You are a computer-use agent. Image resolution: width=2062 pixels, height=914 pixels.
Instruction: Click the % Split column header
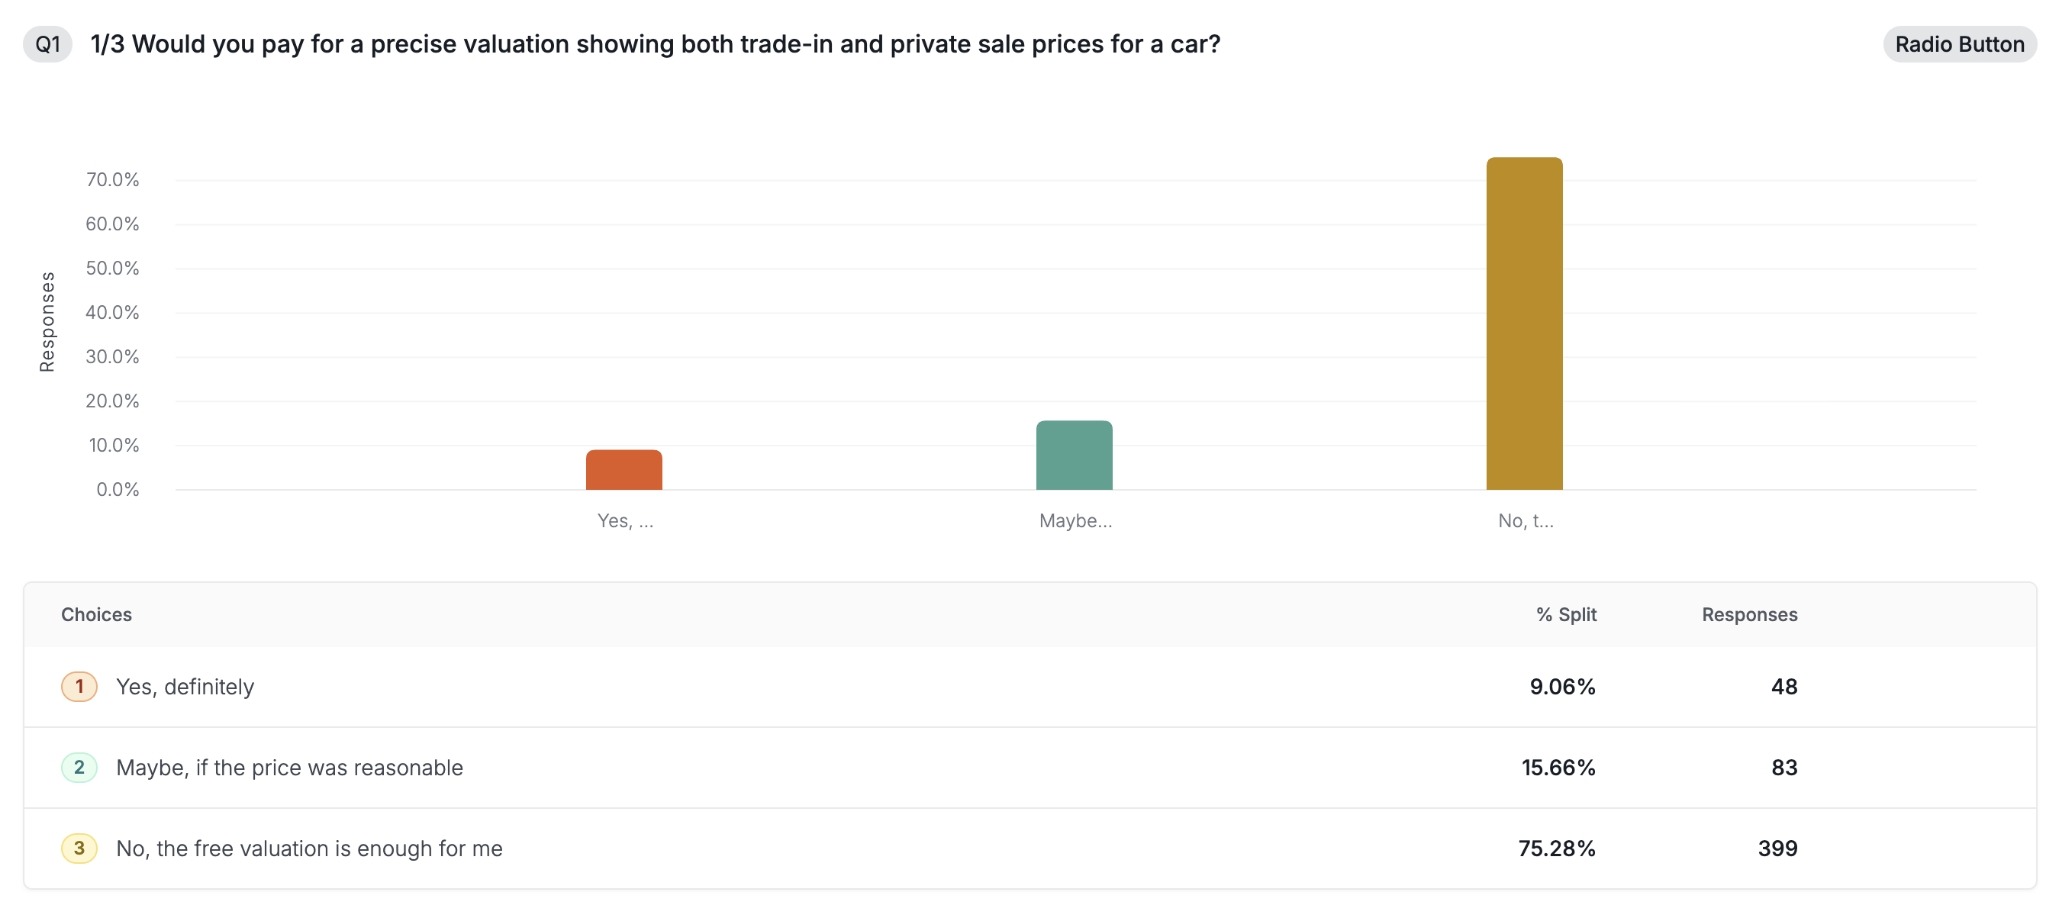click(x=1566, y=615)
